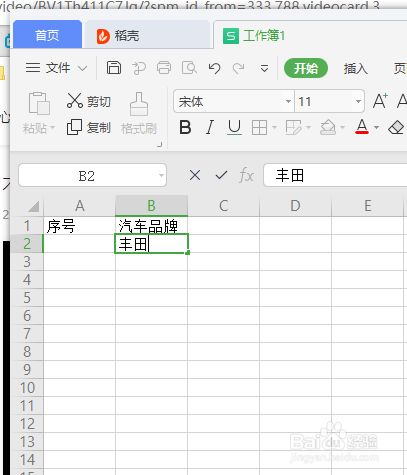Confirm cell entry with checkmark button
The height and width of the screenshot is (475, 407).
point(221,175)
